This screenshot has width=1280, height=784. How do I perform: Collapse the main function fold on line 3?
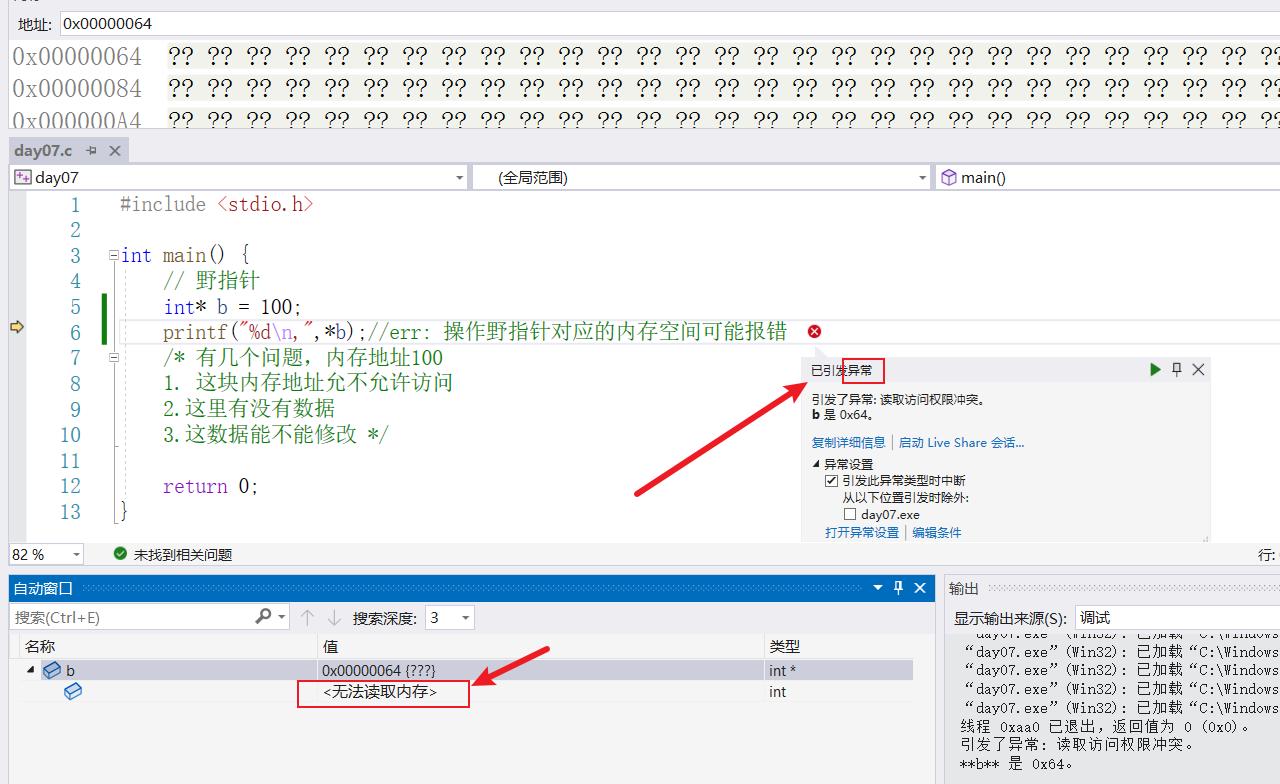114,256
